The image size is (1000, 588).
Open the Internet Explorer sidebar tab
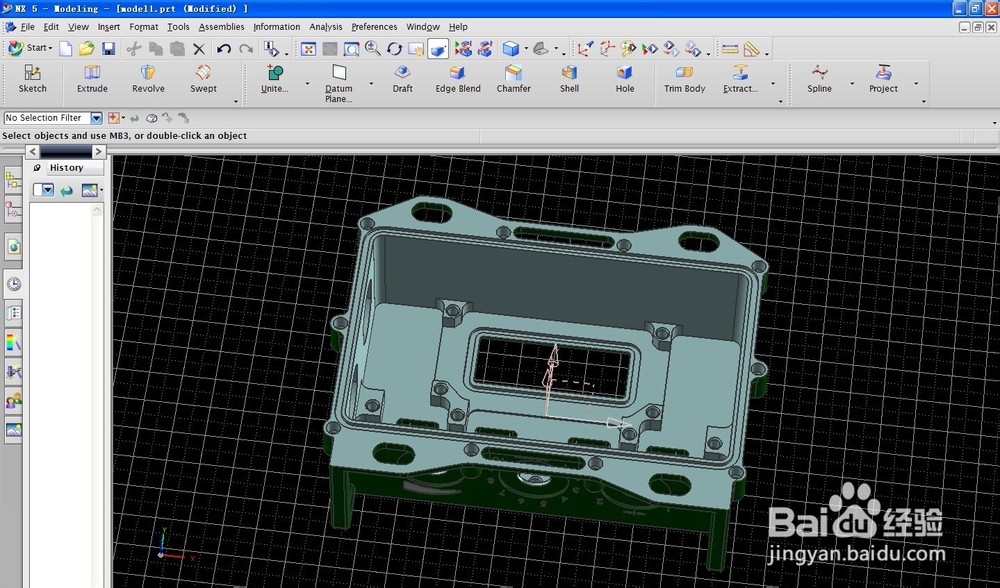pos(13,247)
